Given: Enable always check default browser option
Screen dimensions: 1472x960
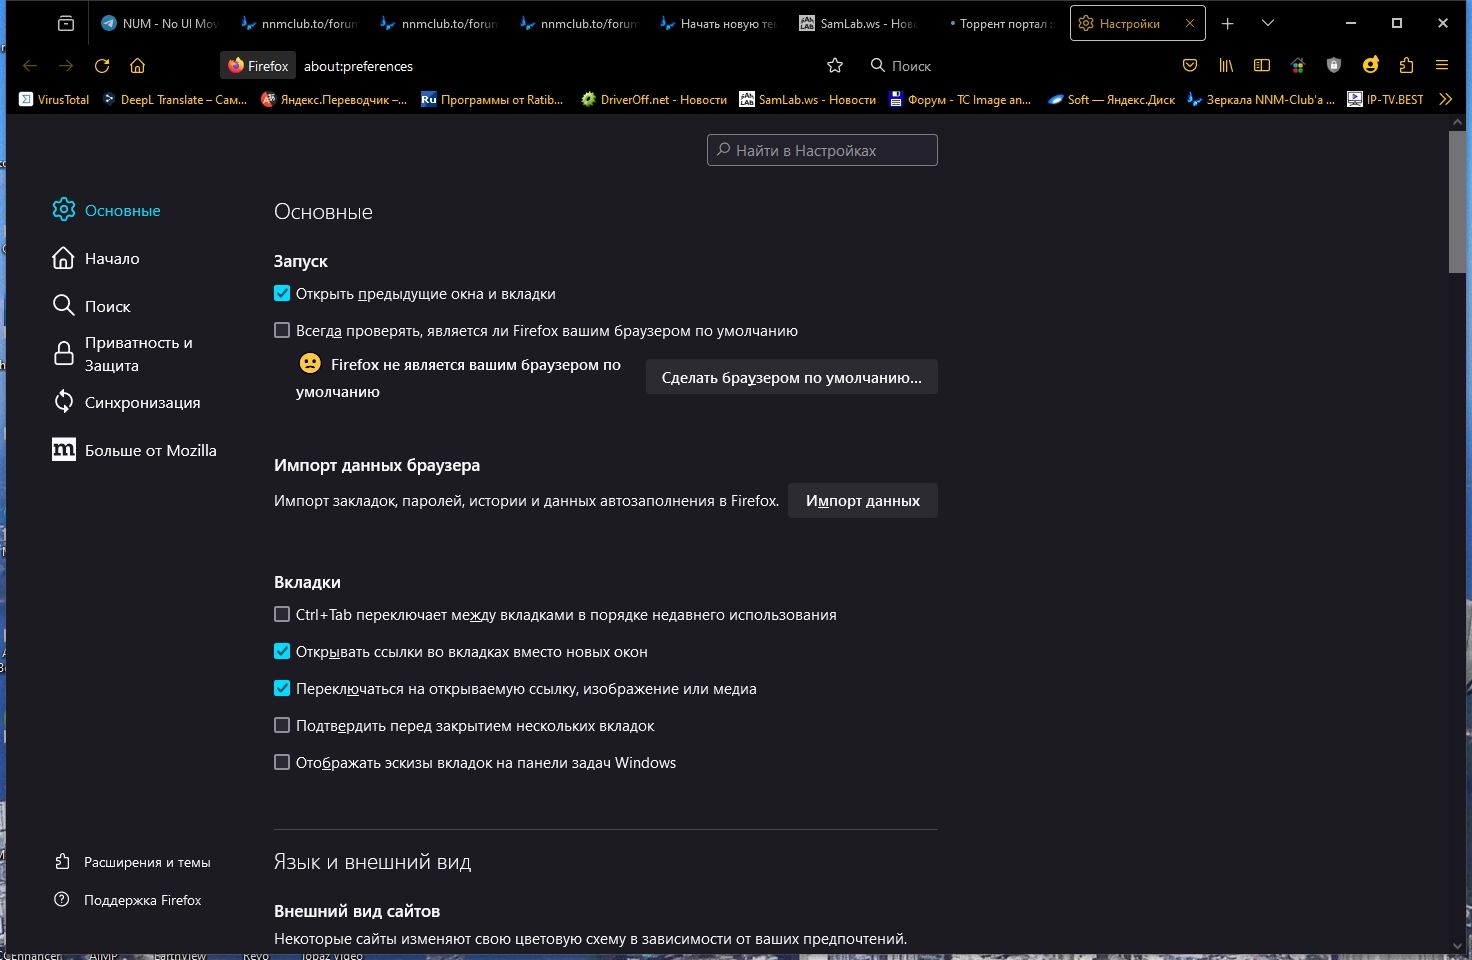Looking at the screenshot, I should [282, 330].
